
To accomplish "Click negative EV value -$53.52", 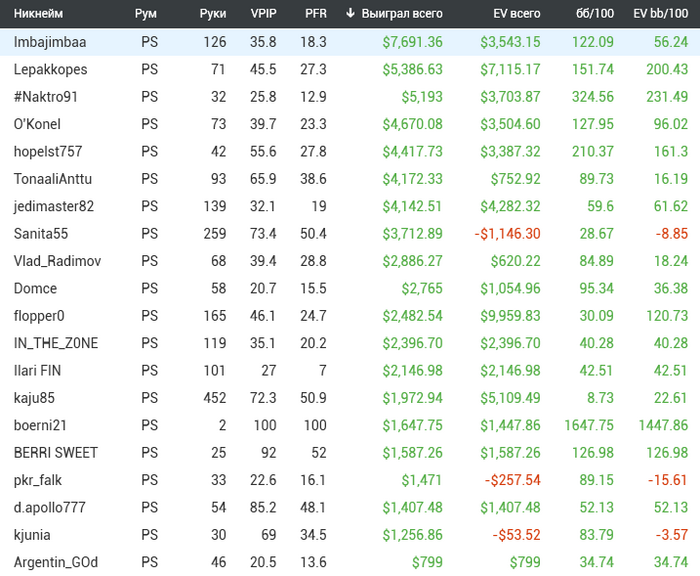I will pyautogui.click(x=517, y=534).
